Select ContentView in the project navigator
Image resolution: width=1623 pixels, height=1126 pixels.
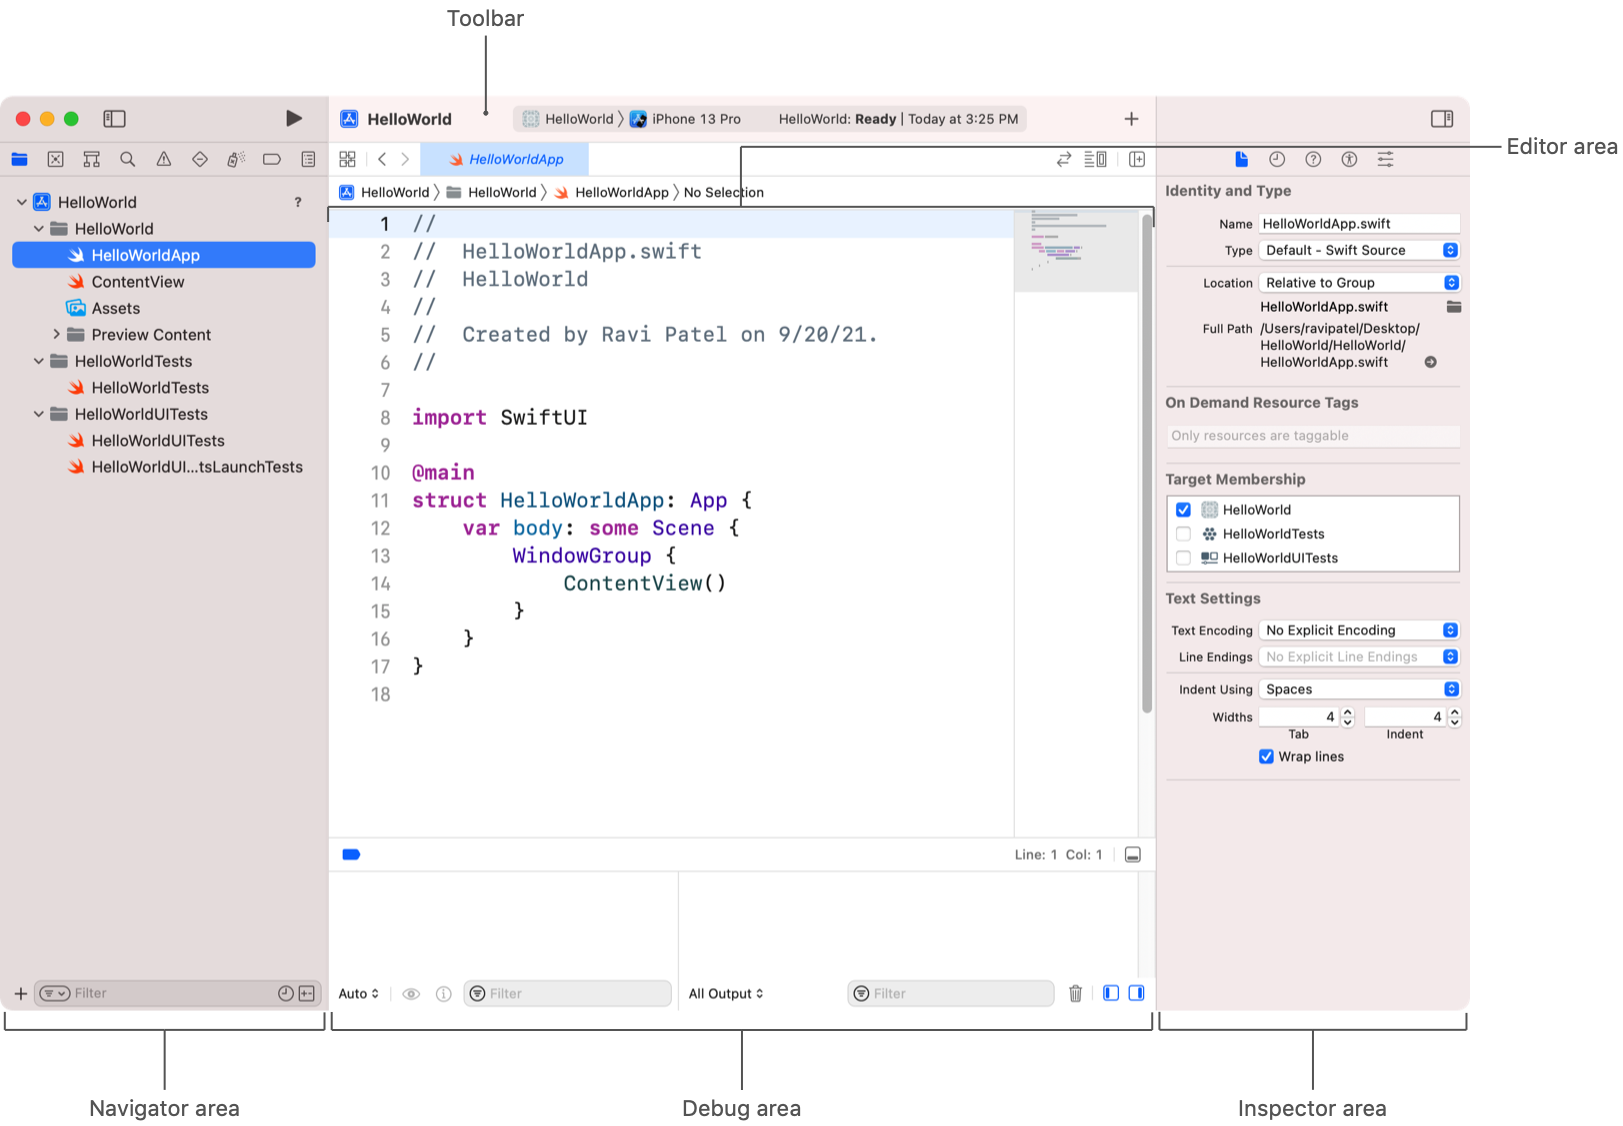point(138,282)
